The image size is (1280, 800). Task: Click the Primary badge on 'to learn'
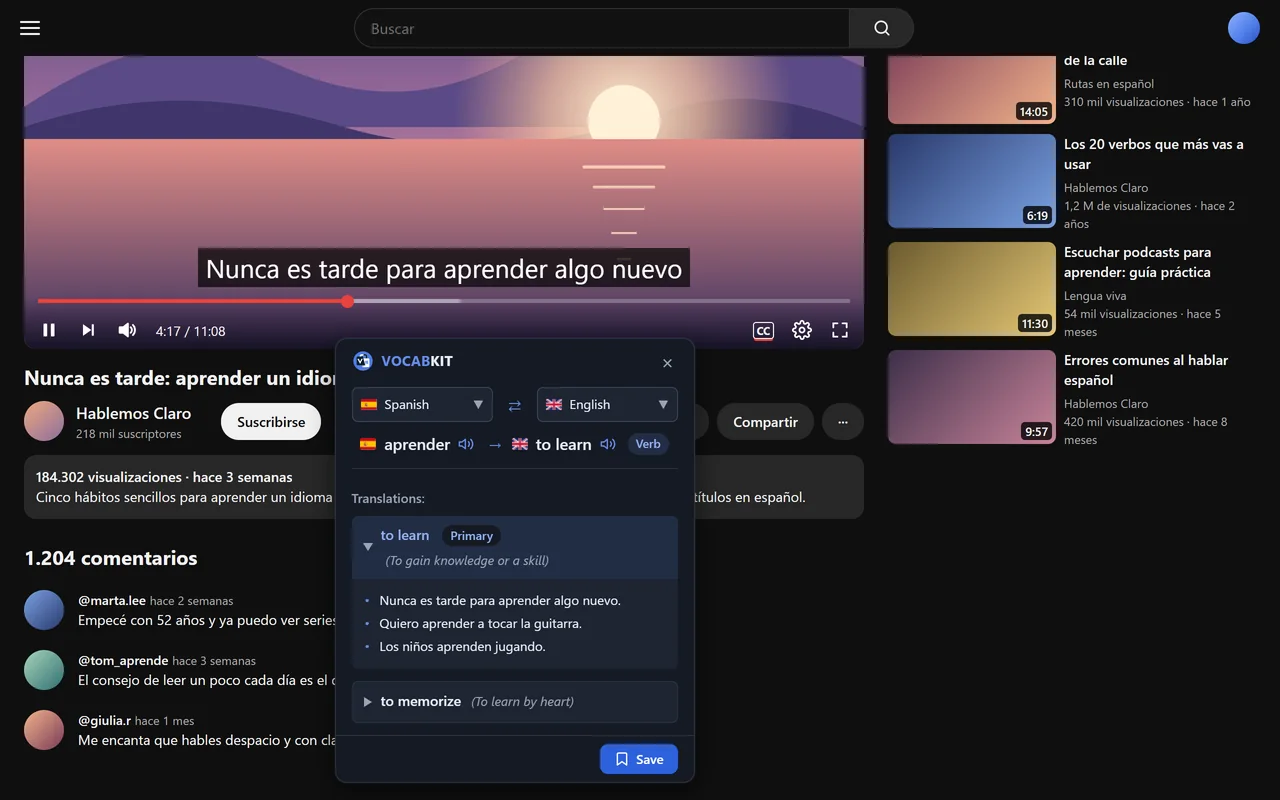[471, 536]
